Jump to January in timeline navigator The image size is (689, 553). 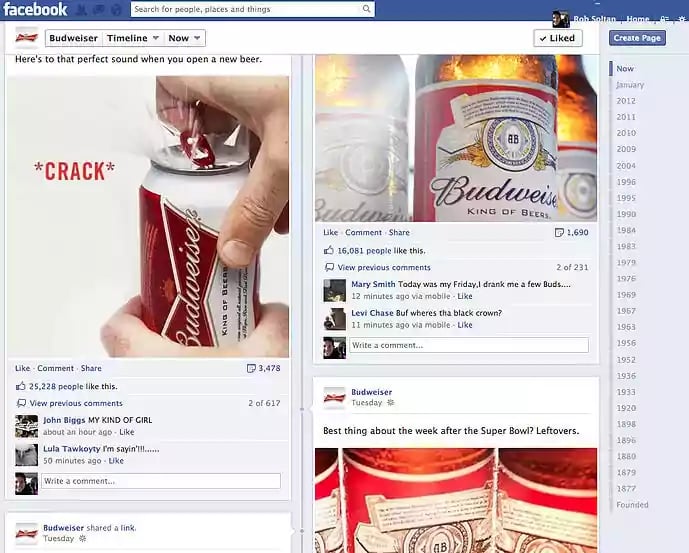[630, 85]
